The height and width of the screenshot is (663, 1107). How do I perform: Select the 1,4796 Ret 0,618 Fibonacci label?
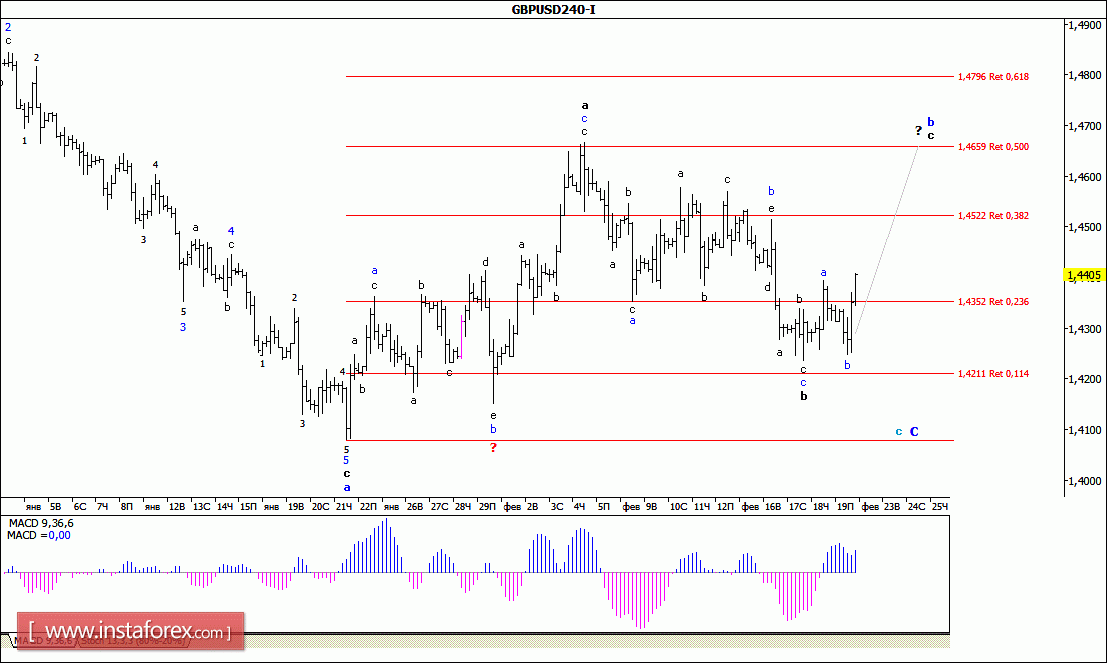(x=993, y=76)
